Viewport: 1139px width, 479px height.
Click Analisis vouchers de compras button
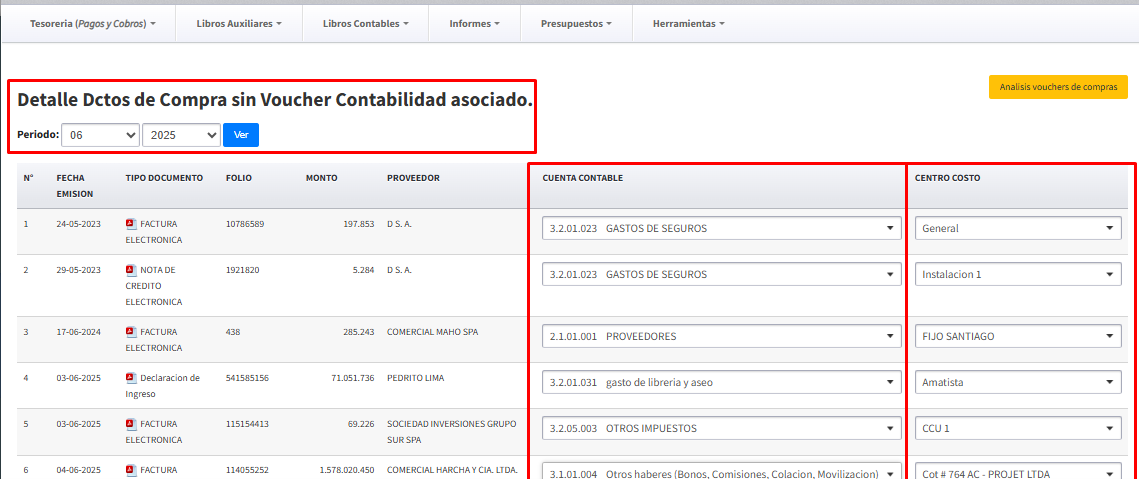[1058, 87]
